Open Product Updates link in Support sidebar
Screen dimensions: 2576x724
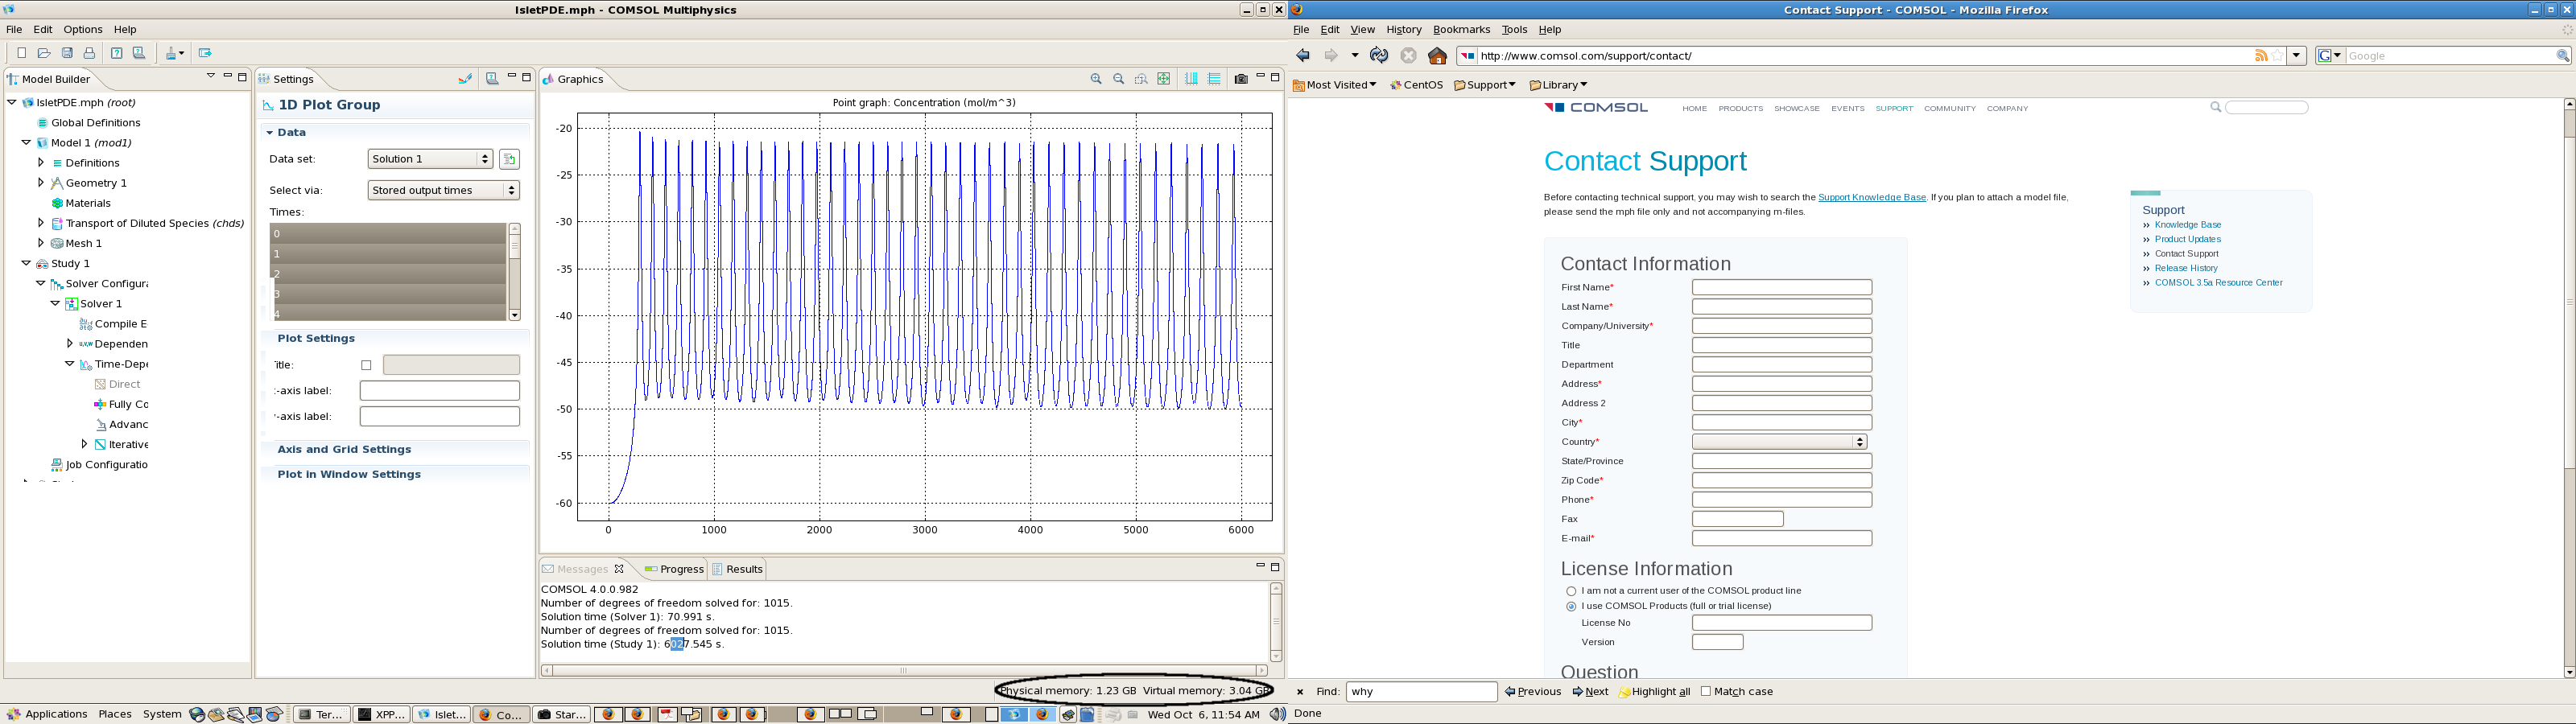(2188, 239)
